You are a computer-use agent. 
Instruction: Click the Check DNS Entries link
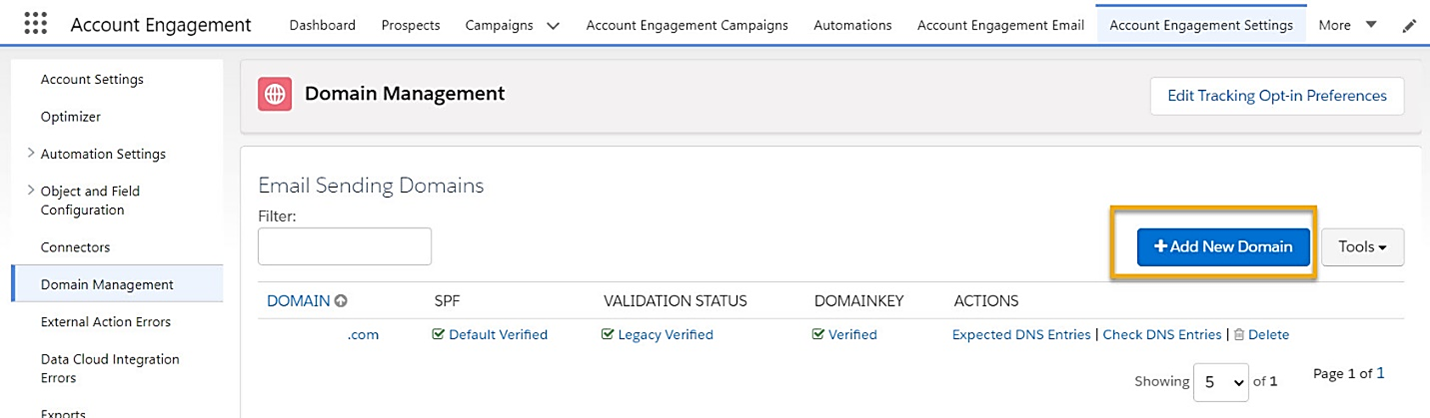pos(1162,335)
